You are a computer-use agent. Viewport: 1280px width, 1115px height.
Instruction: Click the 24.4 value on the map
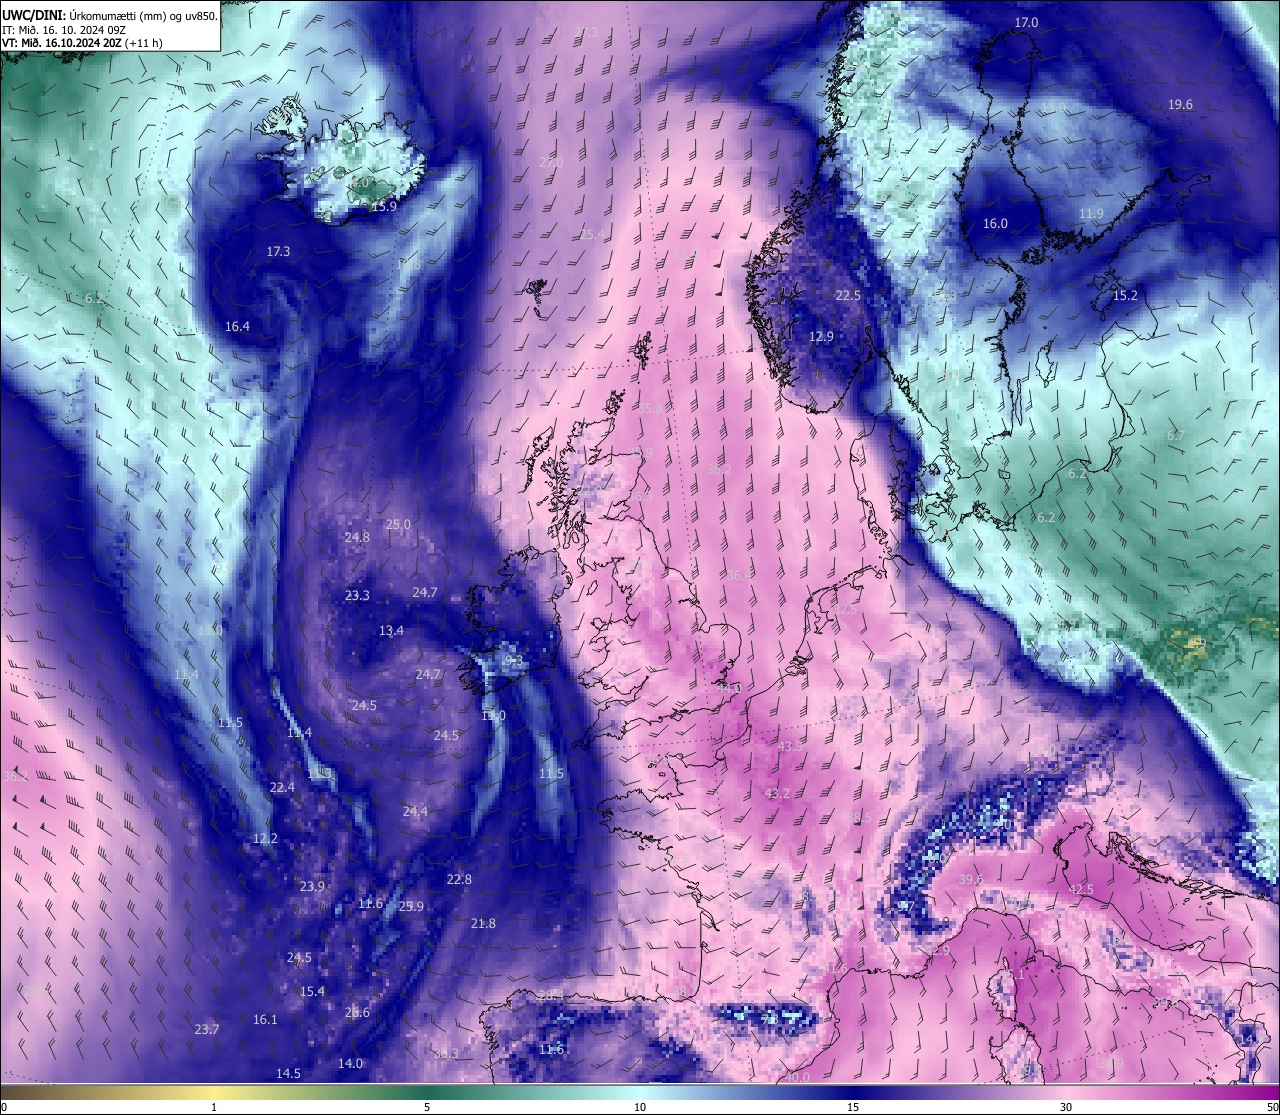click(415, 812)
